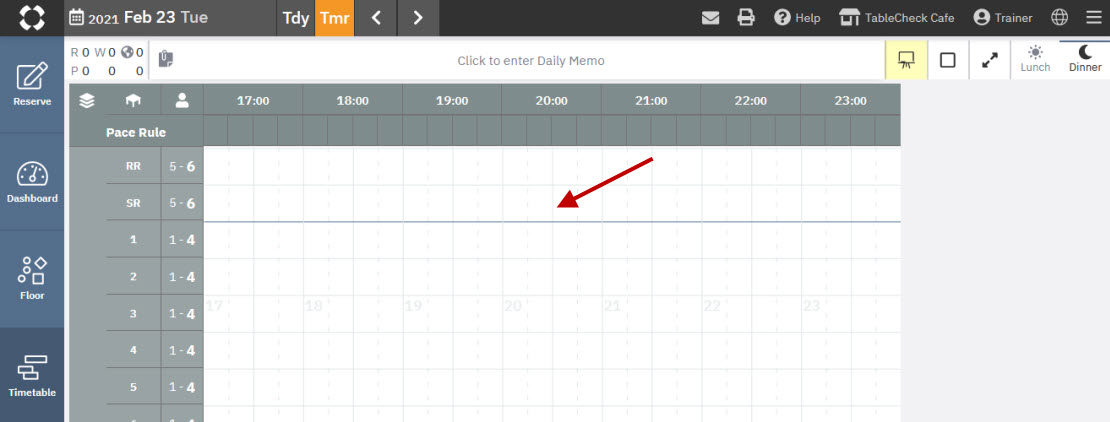Open the messages envelope icon
Screen dimensions: 1110x422
(x=710, y=18)
